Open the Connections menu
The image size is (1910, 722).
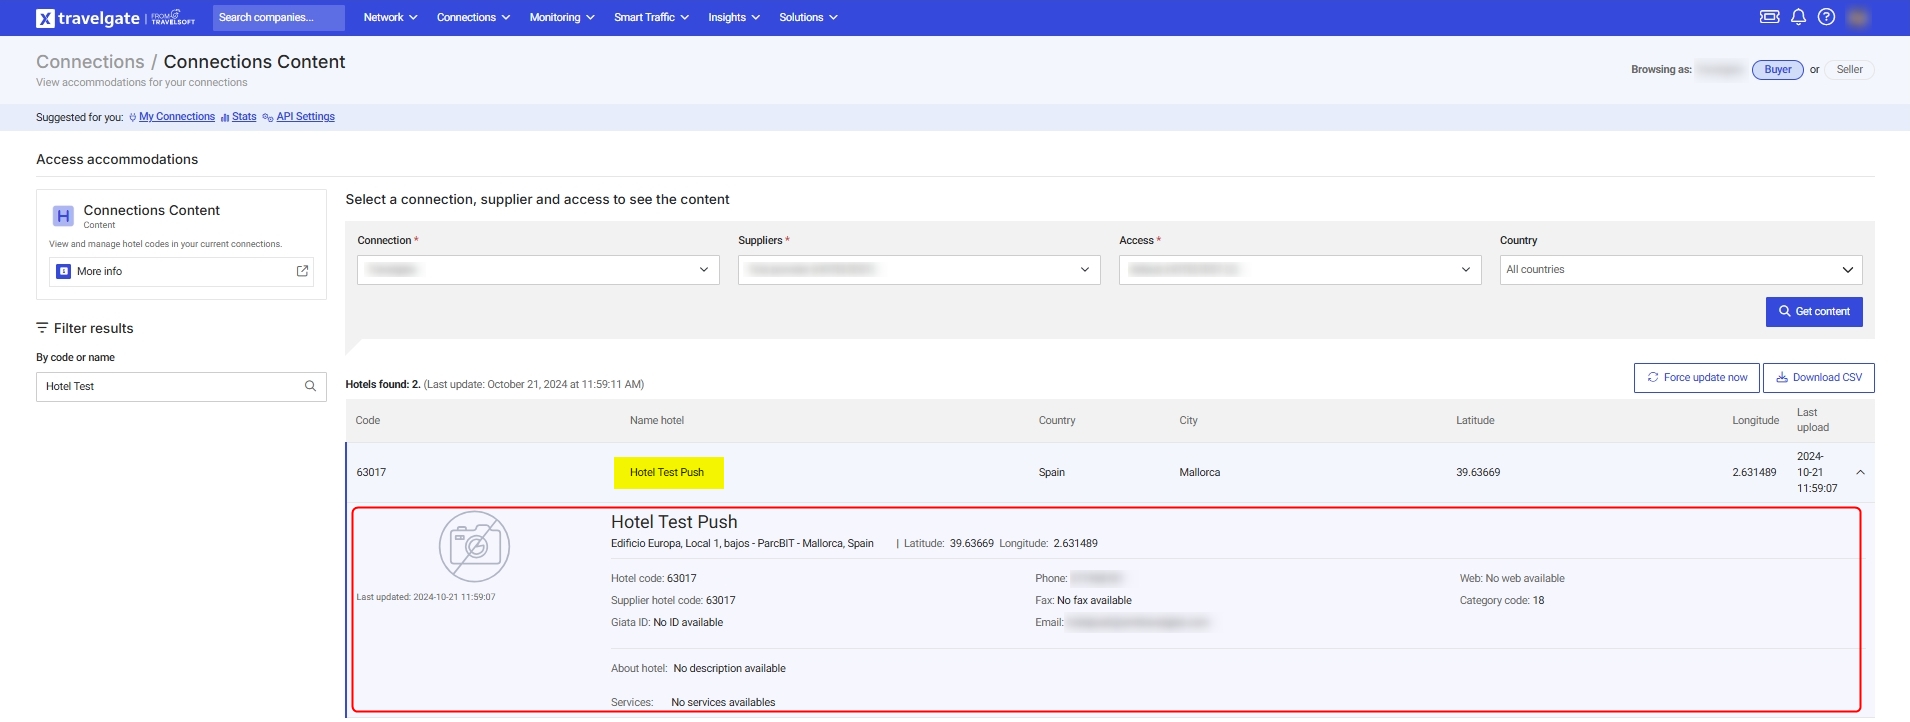[473, 17]
